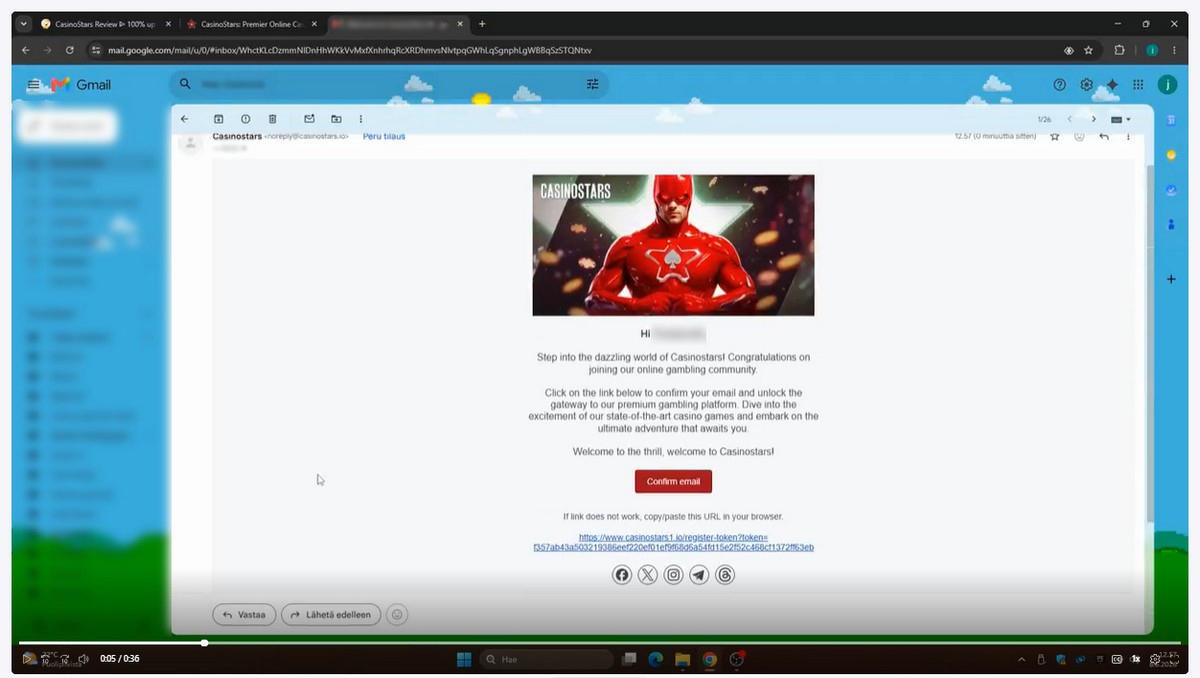
Task: Open Google Keep side panel icon
Action: (1171, 155)
